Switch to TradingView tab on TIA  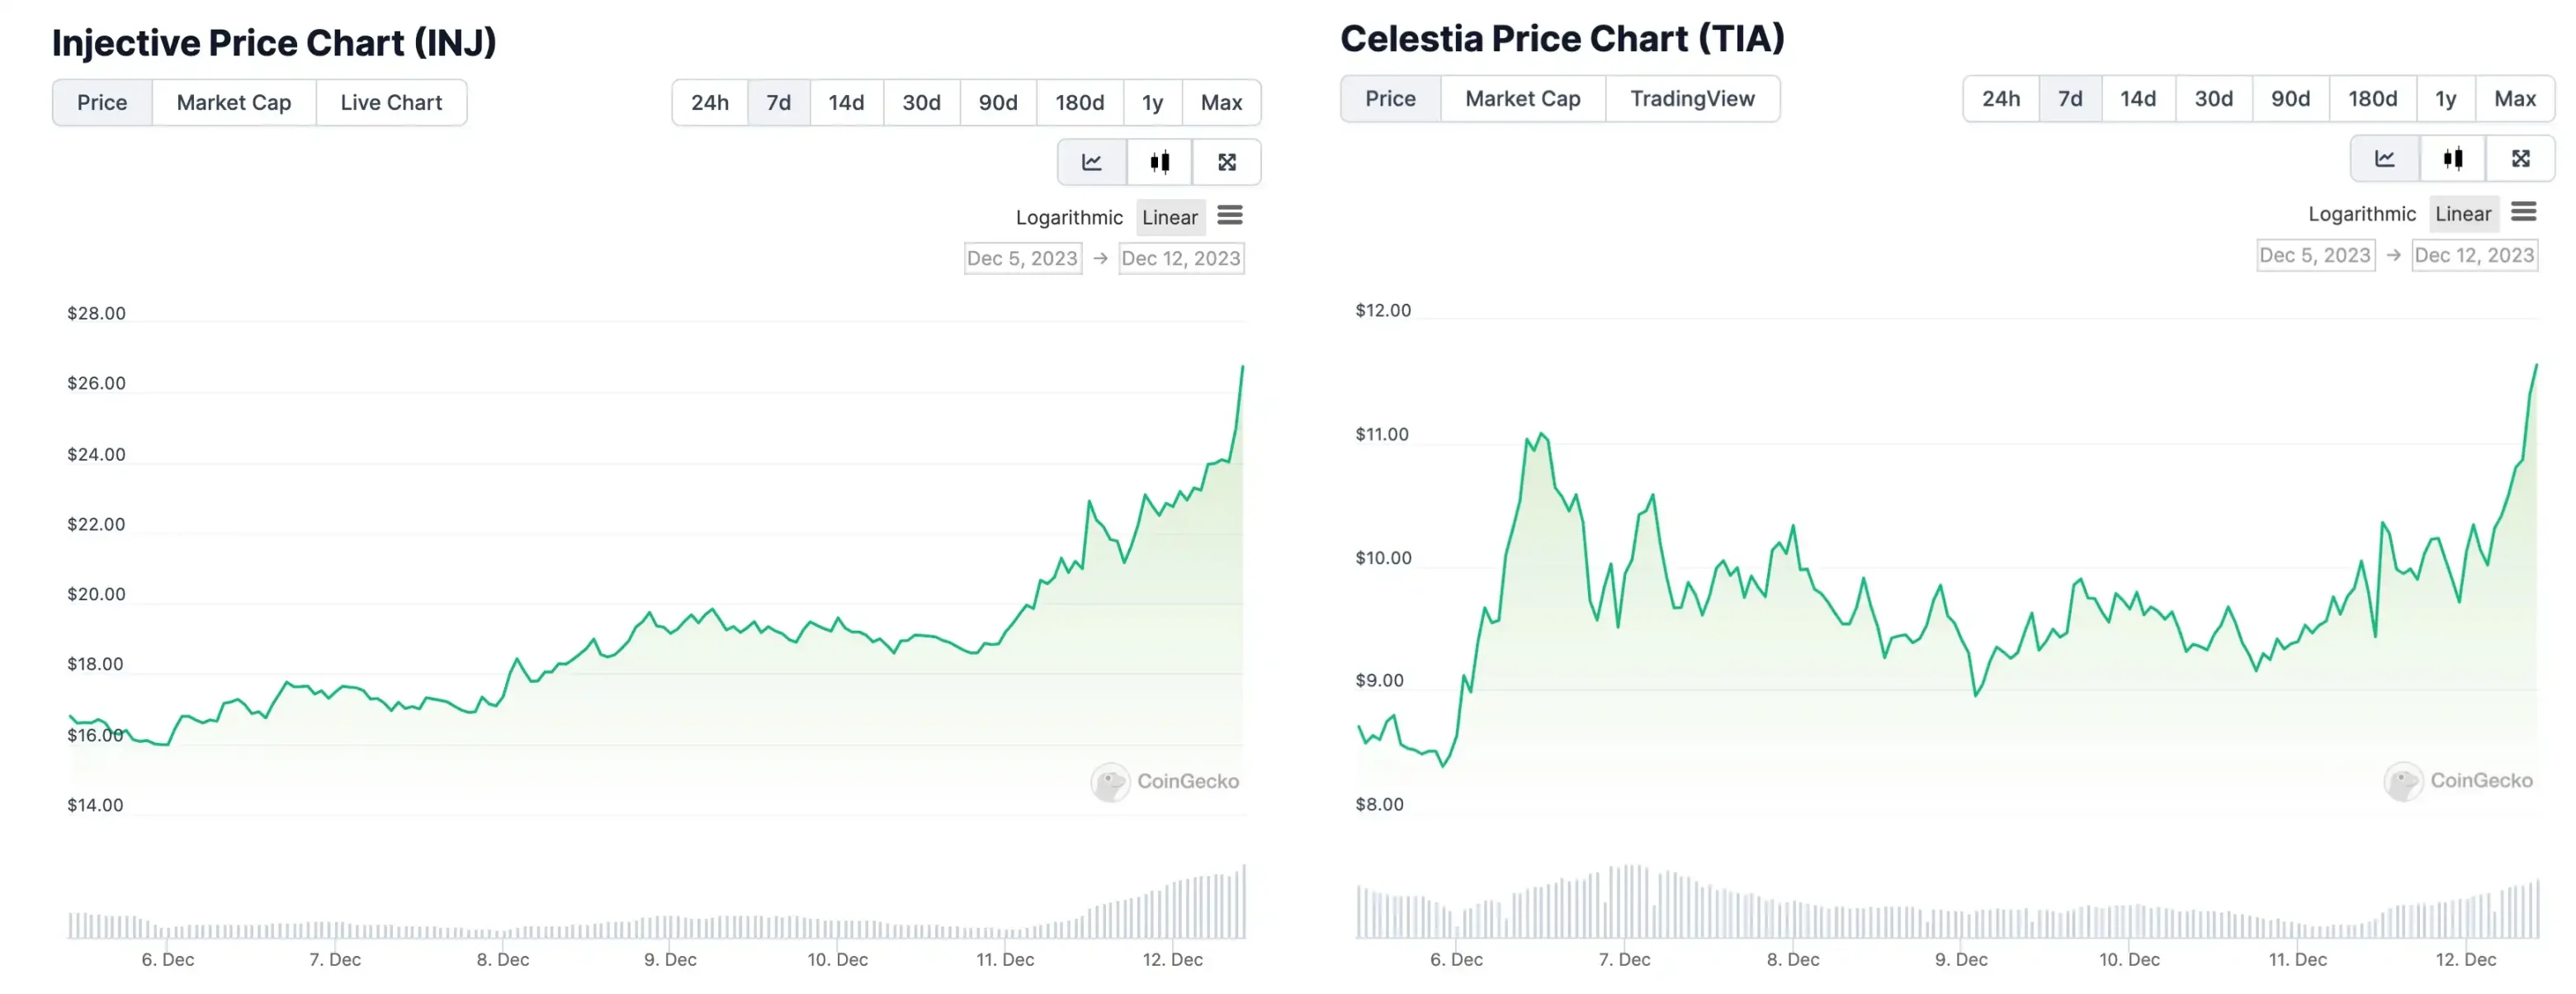pos(1692,98)
